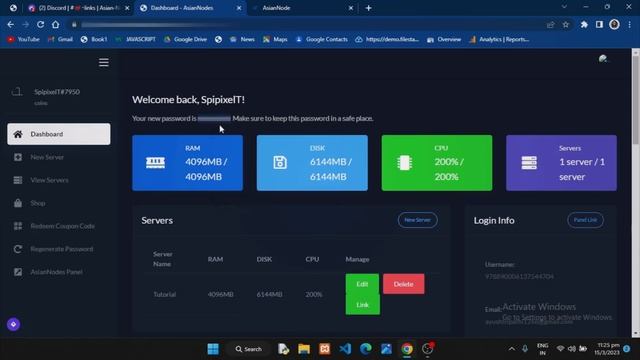Show hidden system tray icons
Image resolution: width=640 pixels, height=360 pixels.
[511, 349]
